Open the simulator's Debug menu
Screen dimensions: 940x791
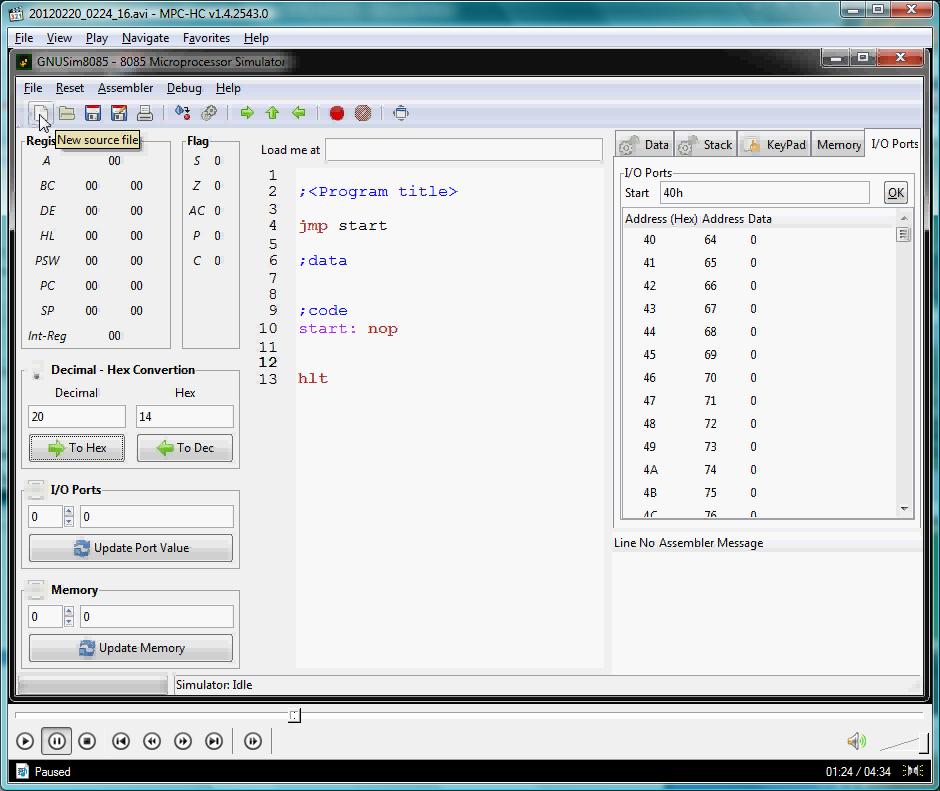click(x=184, y=88)
